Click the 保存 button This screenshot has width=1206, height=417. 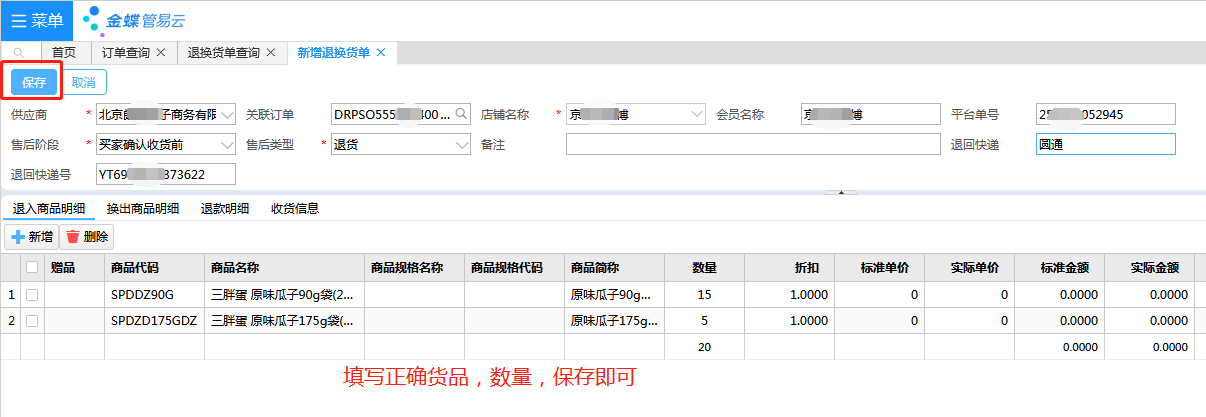[x=34, y=83]
